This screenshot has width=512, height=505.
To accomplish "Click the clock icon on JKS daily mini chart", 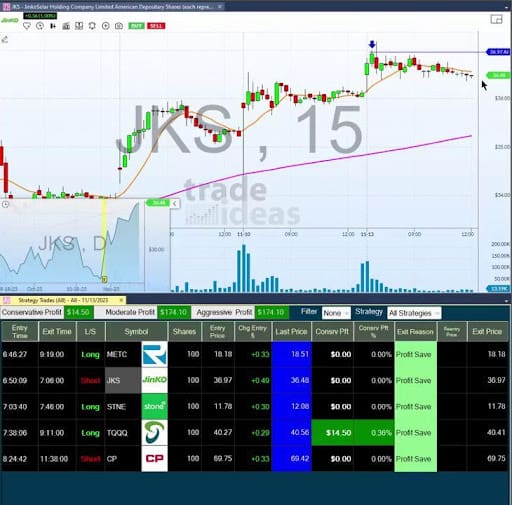I will 5,204.
